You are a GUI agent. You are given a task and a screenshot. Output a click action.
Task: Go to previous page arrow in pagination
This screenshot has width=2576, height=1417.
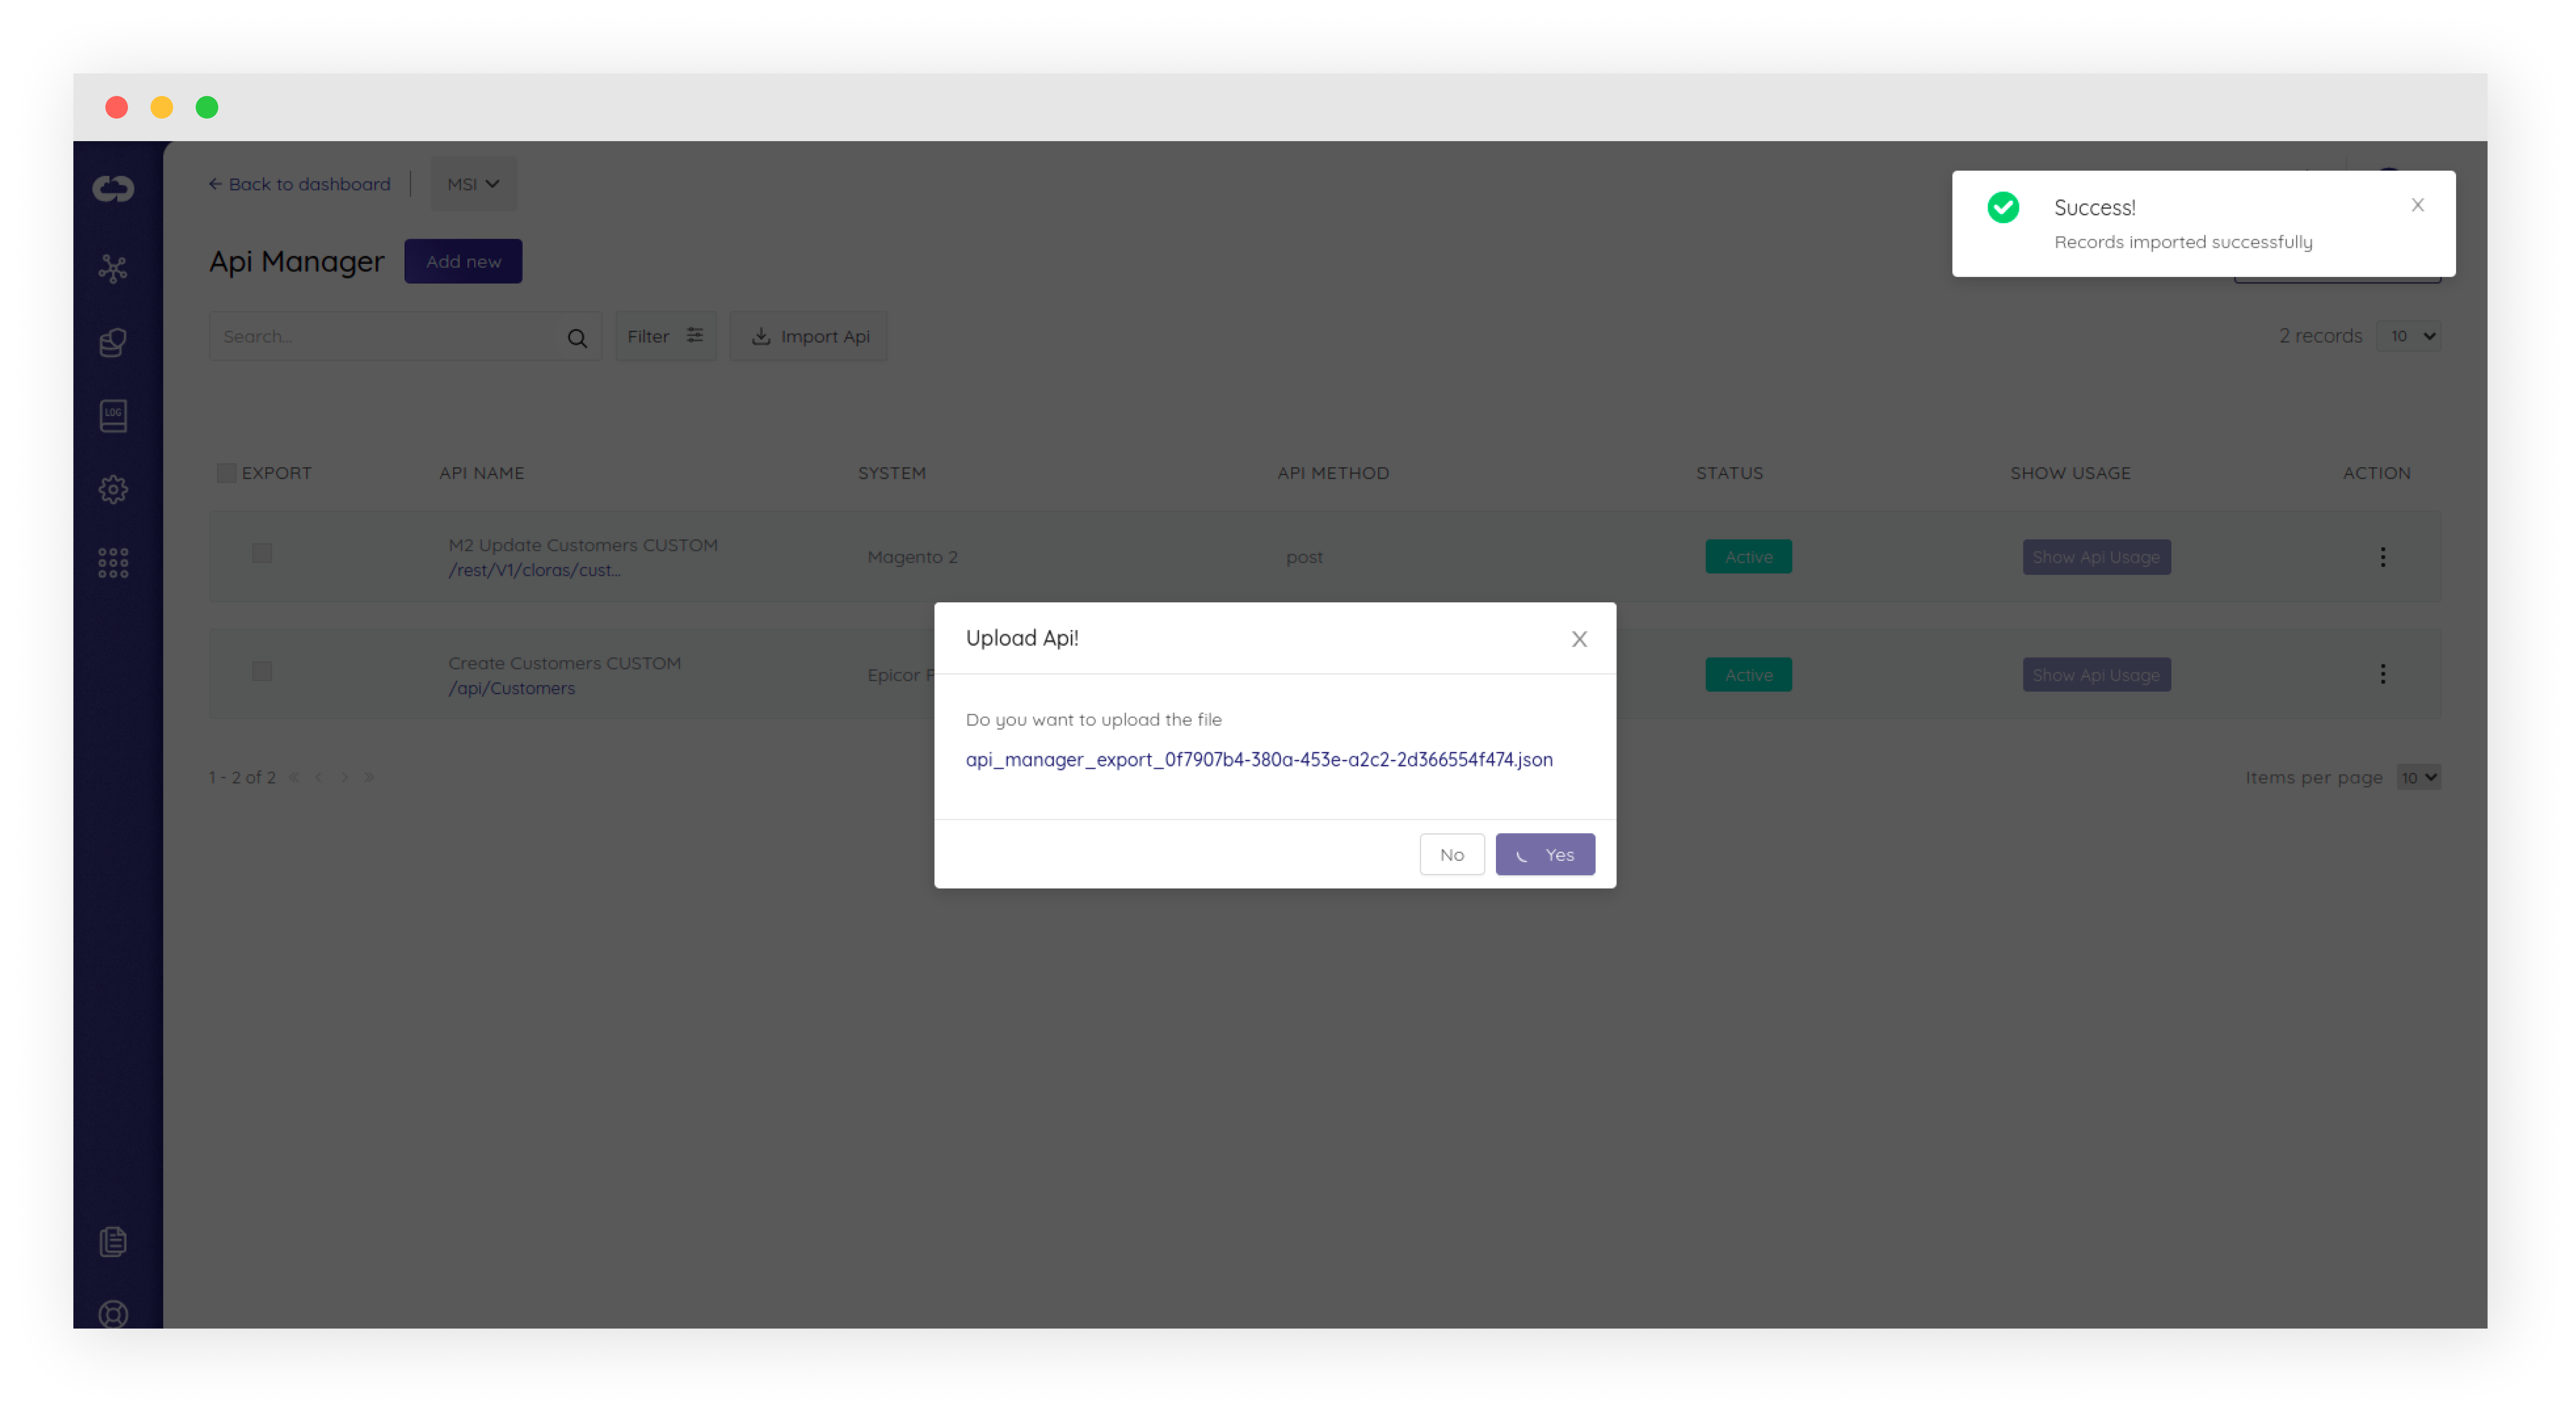point(318,777)
